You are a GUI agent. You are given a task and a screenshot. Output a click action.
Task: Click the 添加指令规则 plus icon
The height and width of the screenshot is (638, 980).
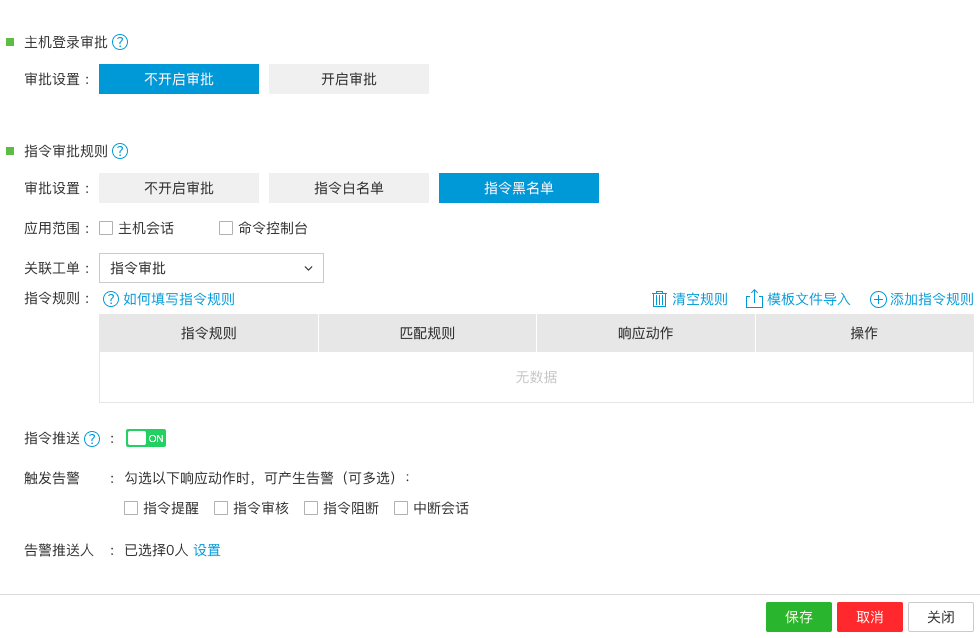(x=878, y=299)
